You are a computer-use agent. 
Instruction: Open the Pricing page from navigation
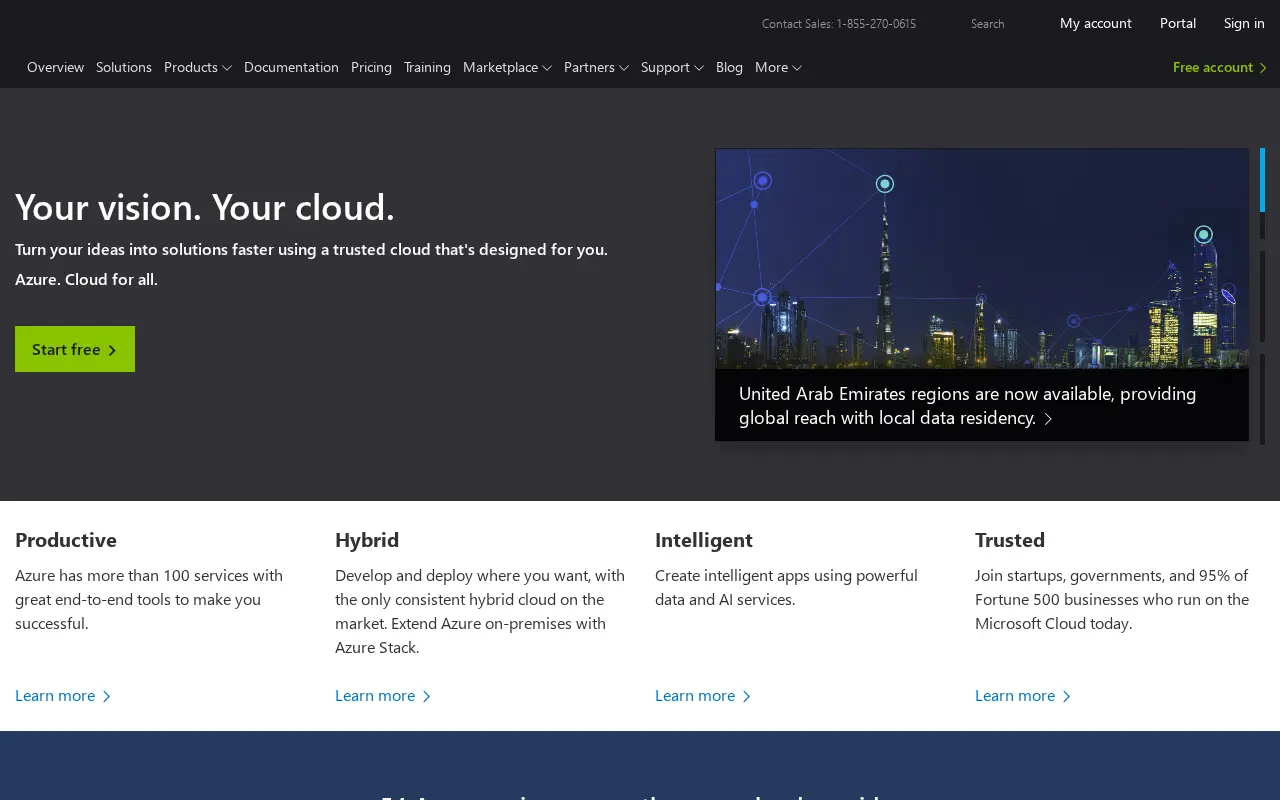371,67
